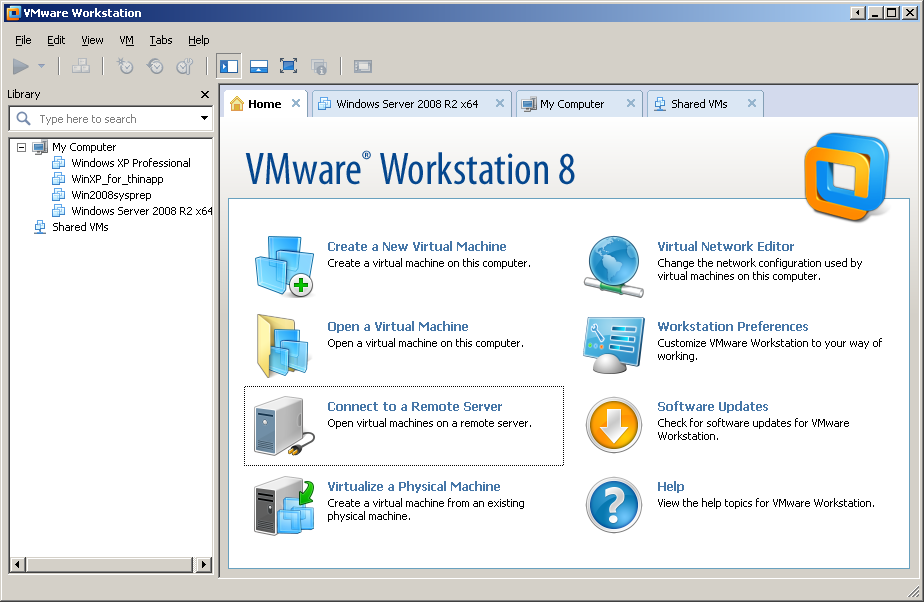The width and height of the screenshot is (924, 602).
Task: Click Software Updates link
Action: [x=712, y=406]
